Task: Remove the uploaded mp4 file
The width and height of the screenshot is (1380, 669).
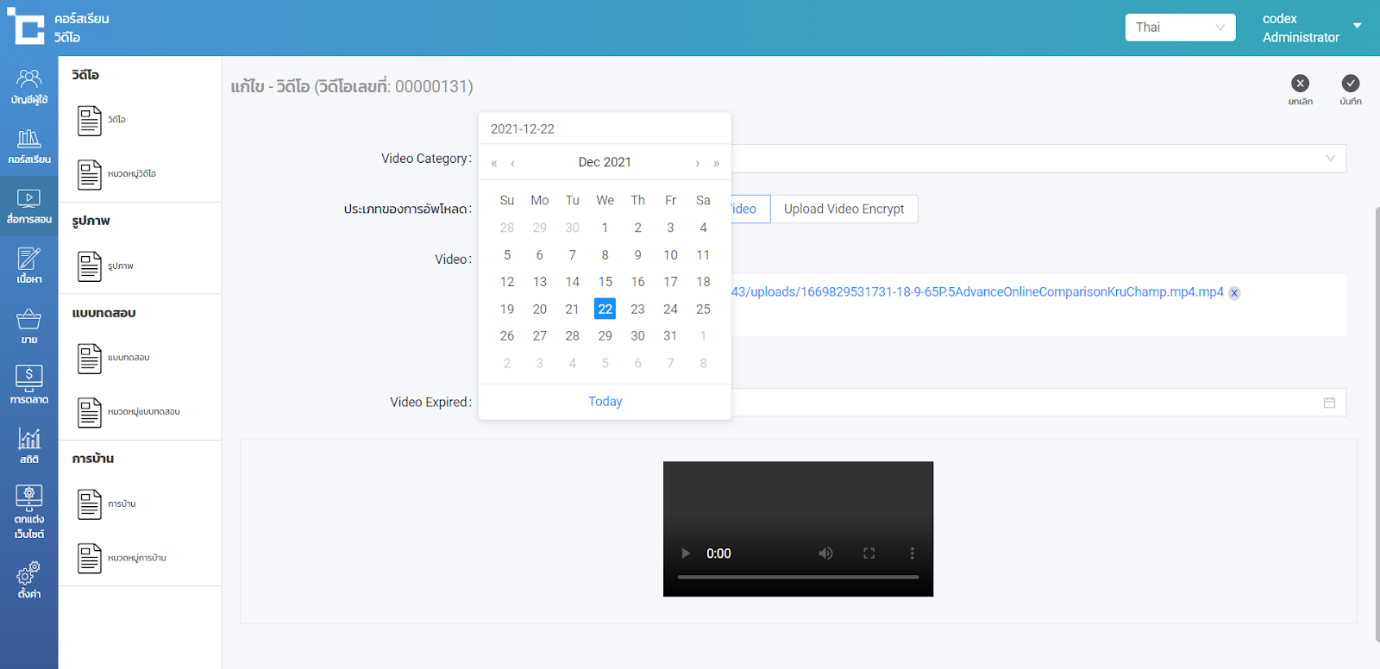Action: [x=1234, y=293]
